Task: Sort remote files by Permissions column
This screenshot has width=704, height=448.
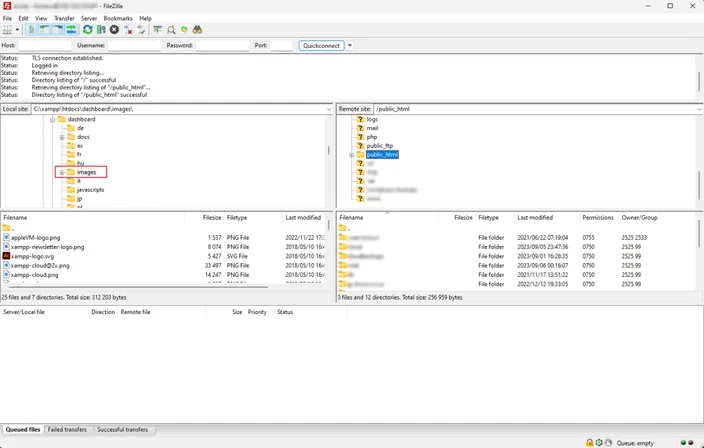Action: pos(598,218)
